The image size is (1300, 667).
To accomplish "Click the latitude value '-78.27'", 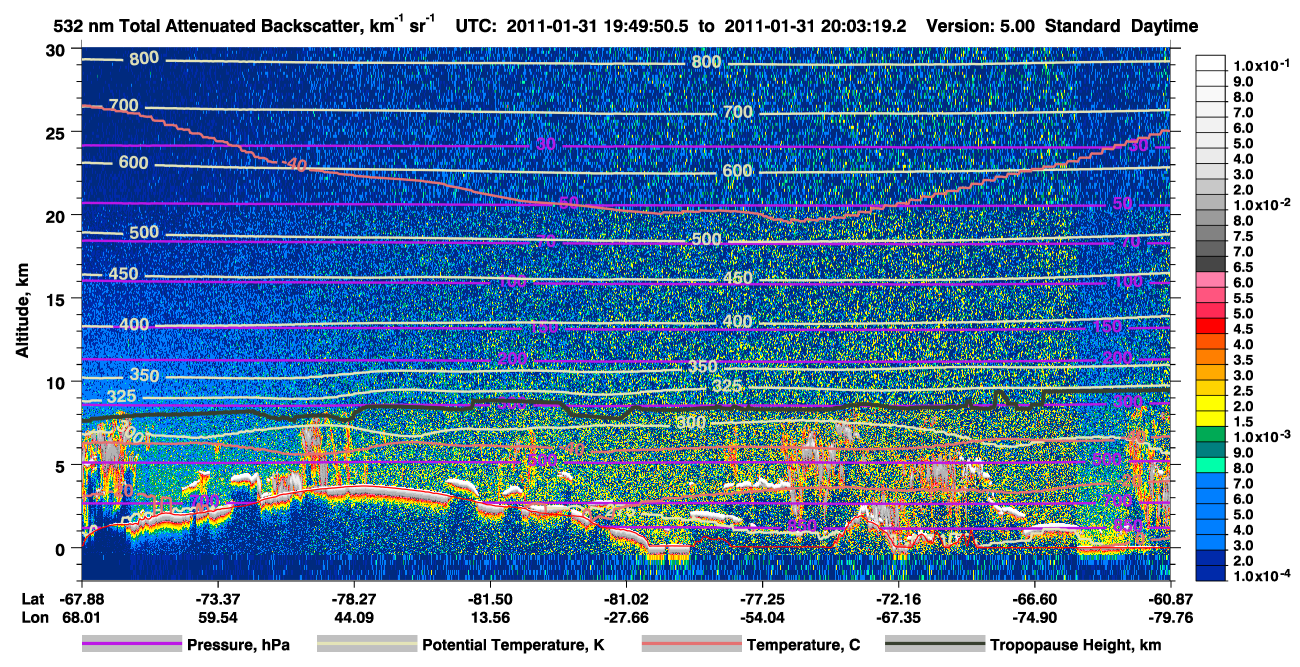I will coord(353,599).
